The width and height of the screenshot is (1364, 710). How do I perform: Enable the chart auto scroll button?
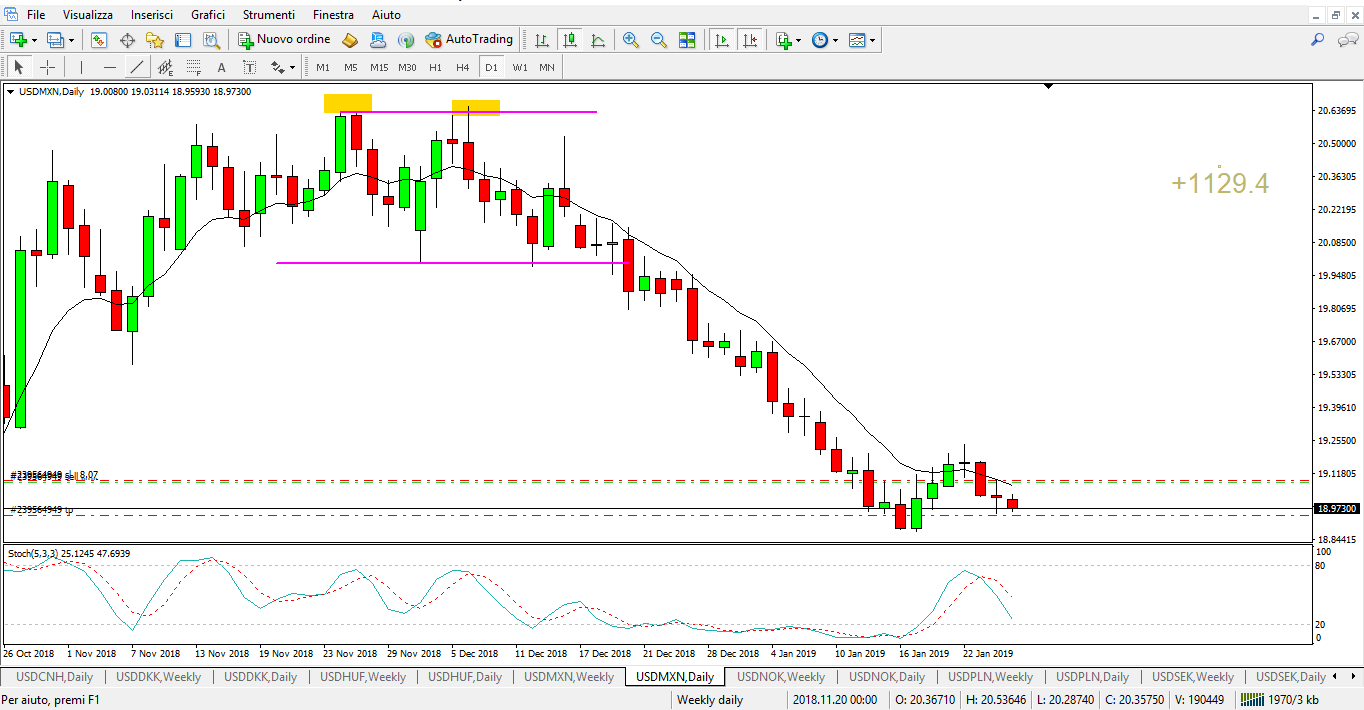[722, 40]
